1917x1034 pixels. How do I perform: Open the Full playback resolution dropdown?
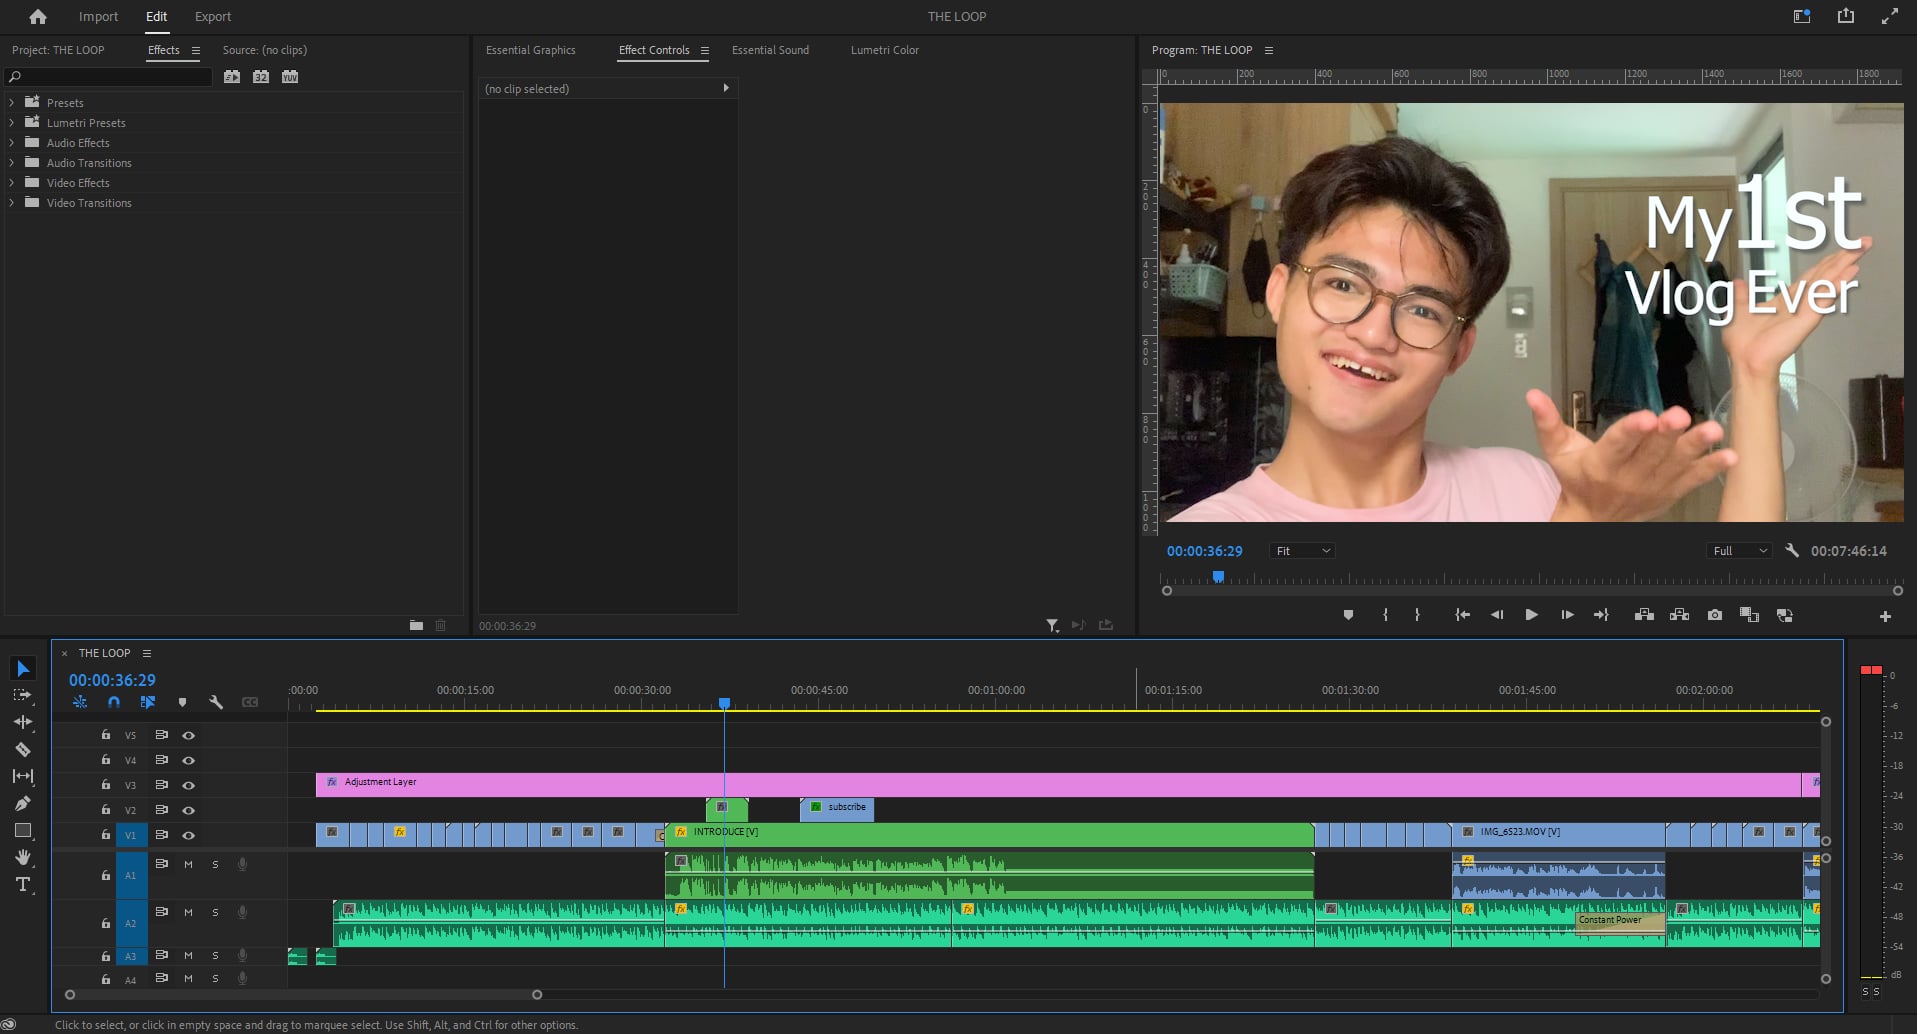(1739, 551)
